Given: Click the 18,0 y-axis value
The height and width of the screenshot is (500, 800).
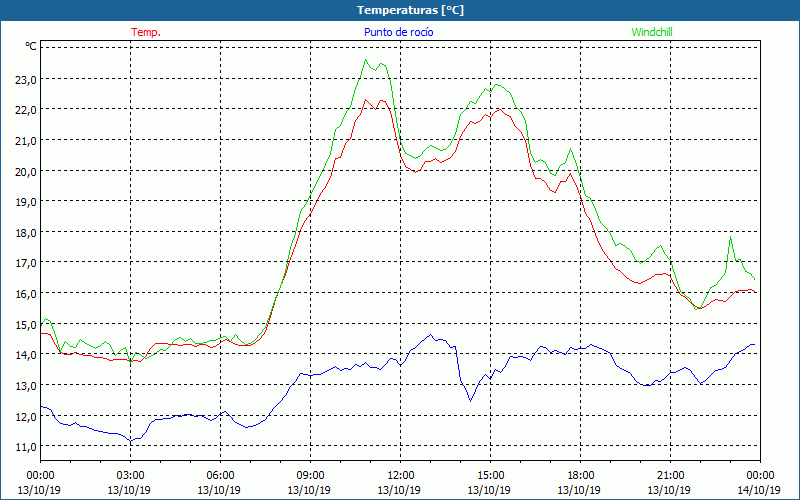Looking at the screenshot, I should (x=26, y=232).
